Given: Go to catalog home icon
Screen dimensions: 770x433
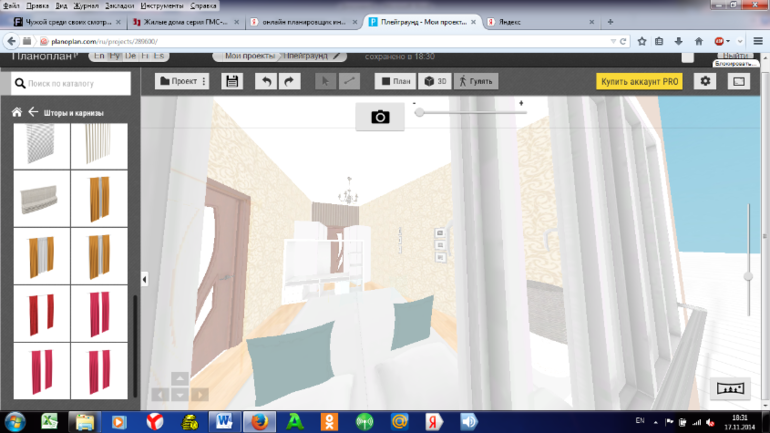Looking at the screenshot, I should pos(17,113).
